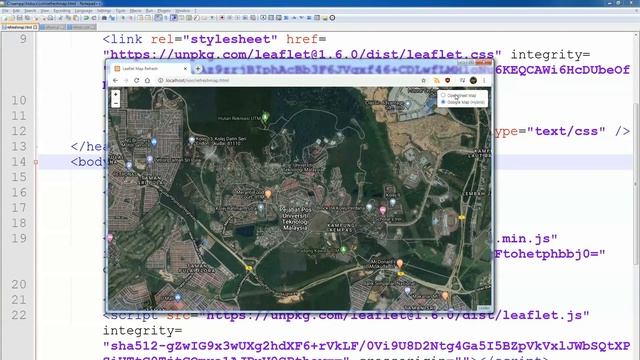Viewport: 640px width, 360px height.
Task: Open the View menu
Action: pos(45,11)
